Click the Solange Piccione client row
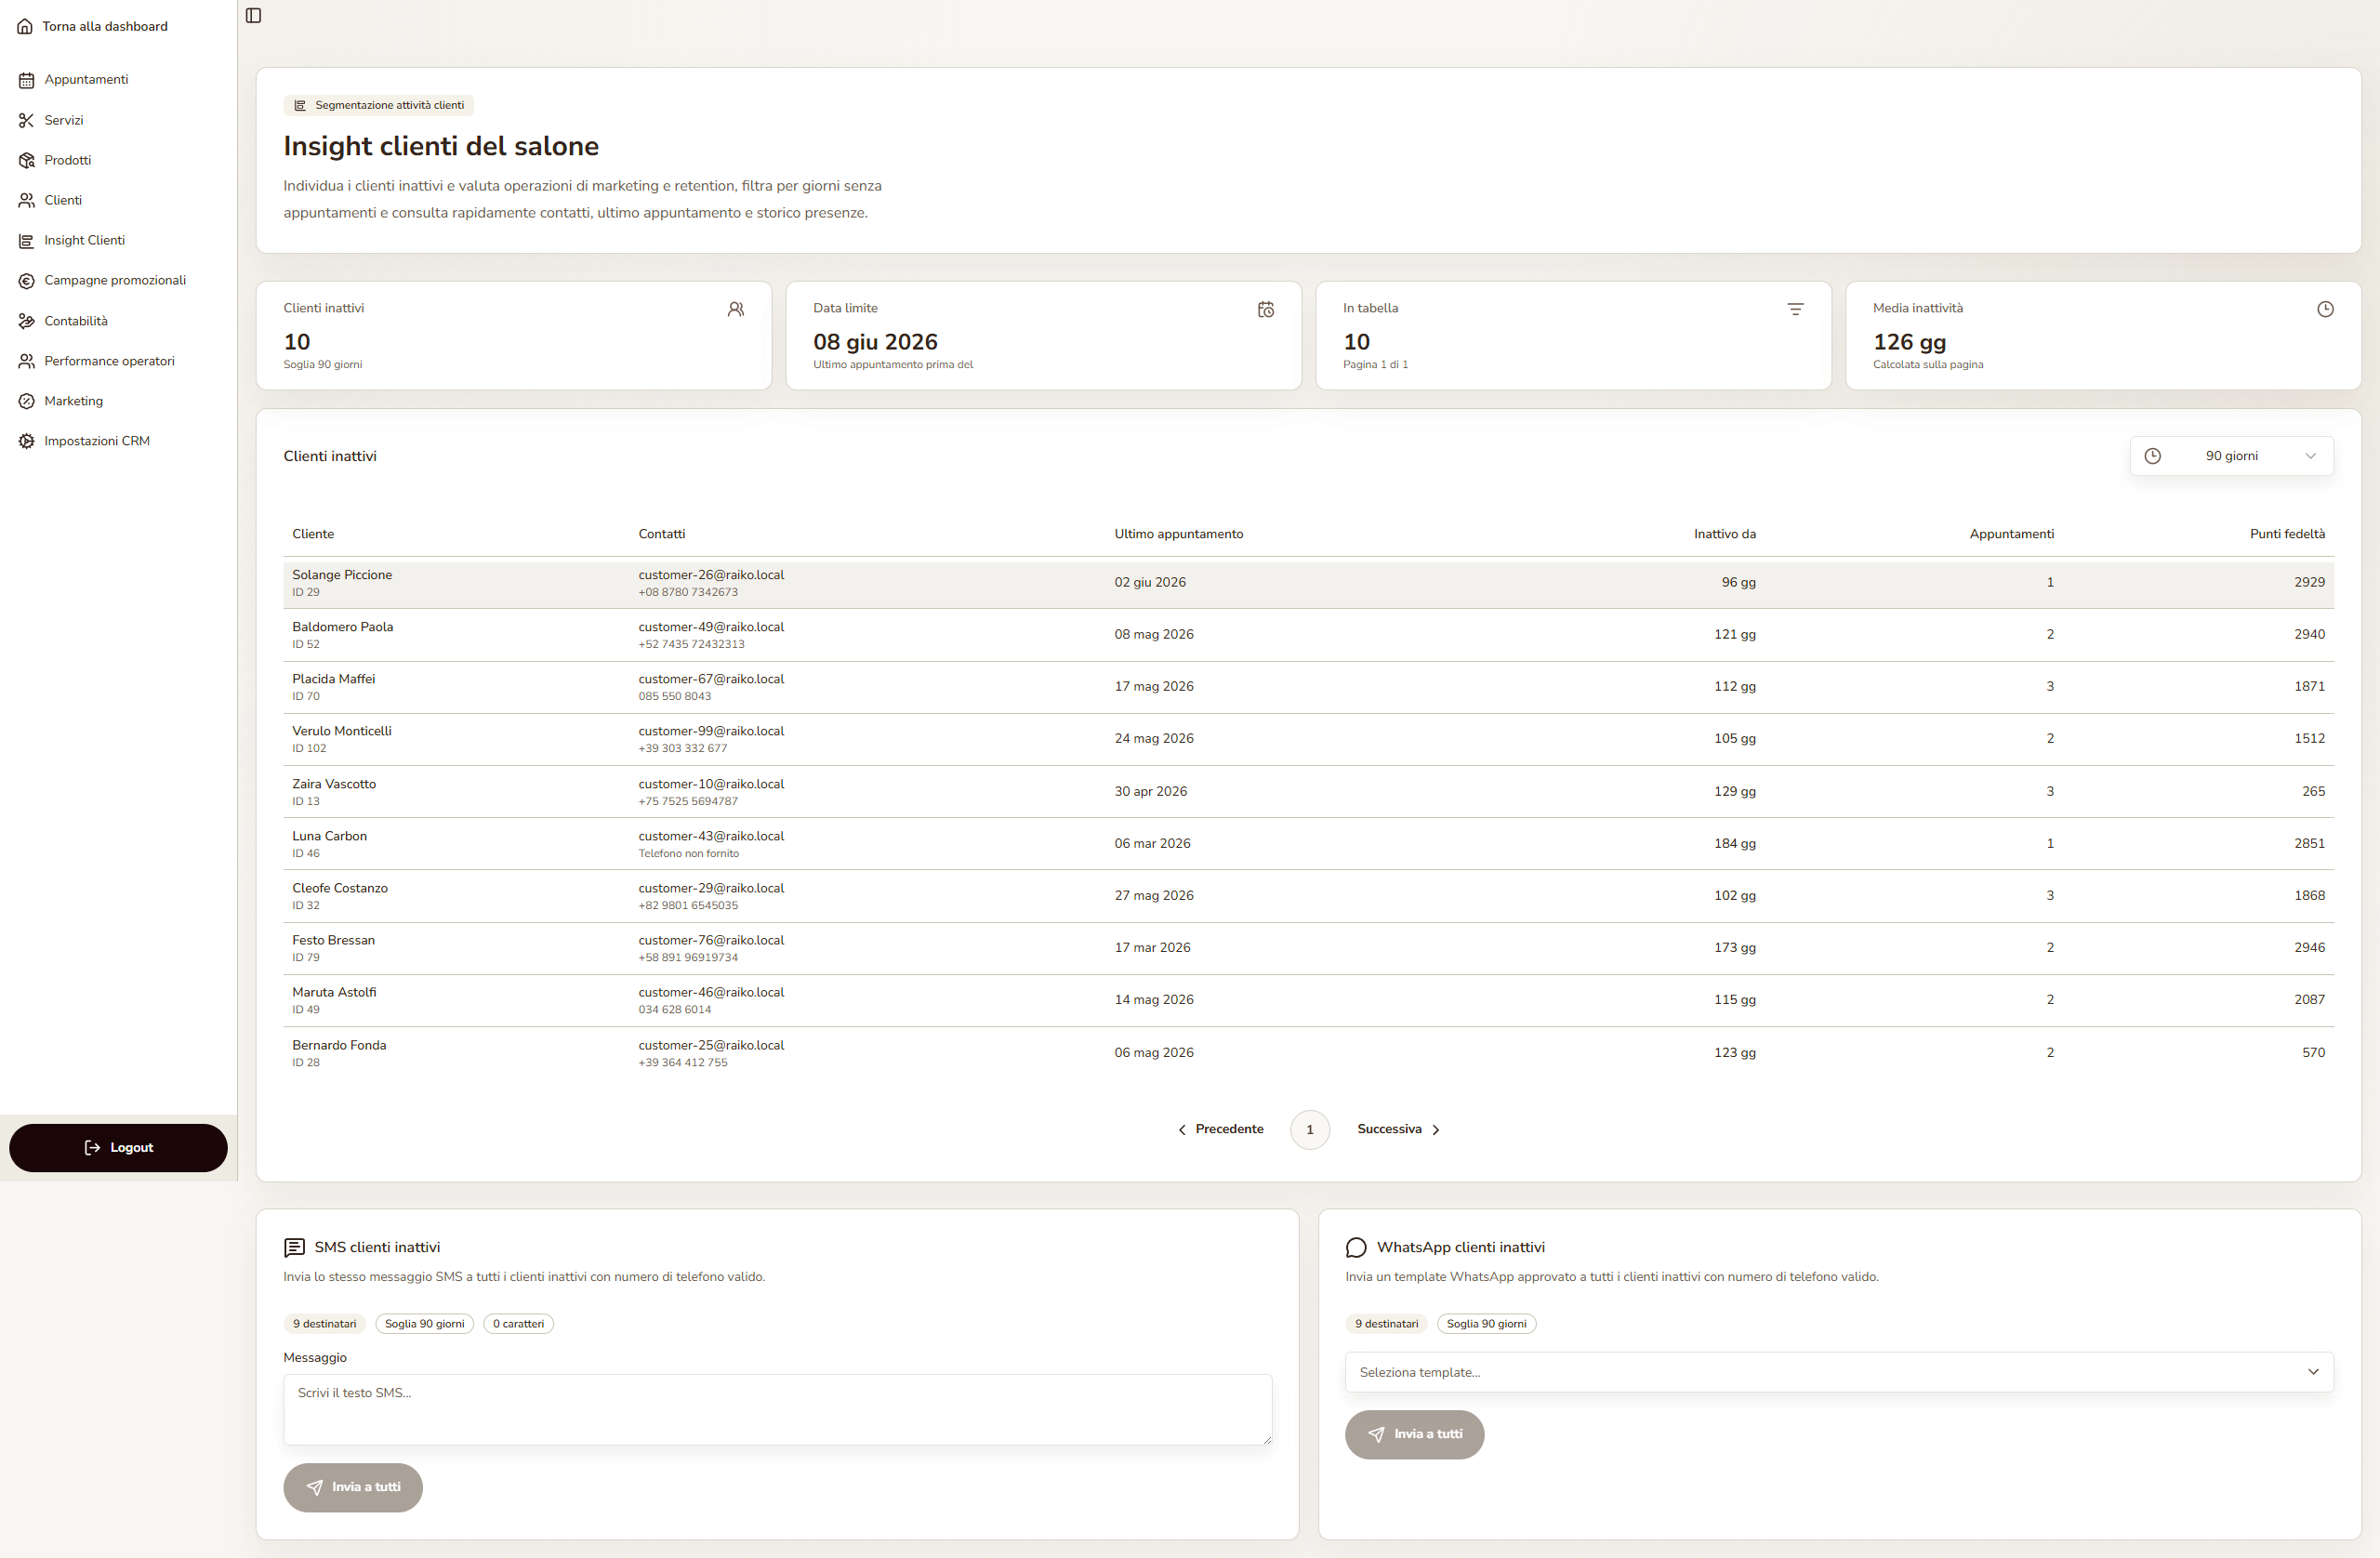2380x1558 pixels. (x=1308, y=583)
